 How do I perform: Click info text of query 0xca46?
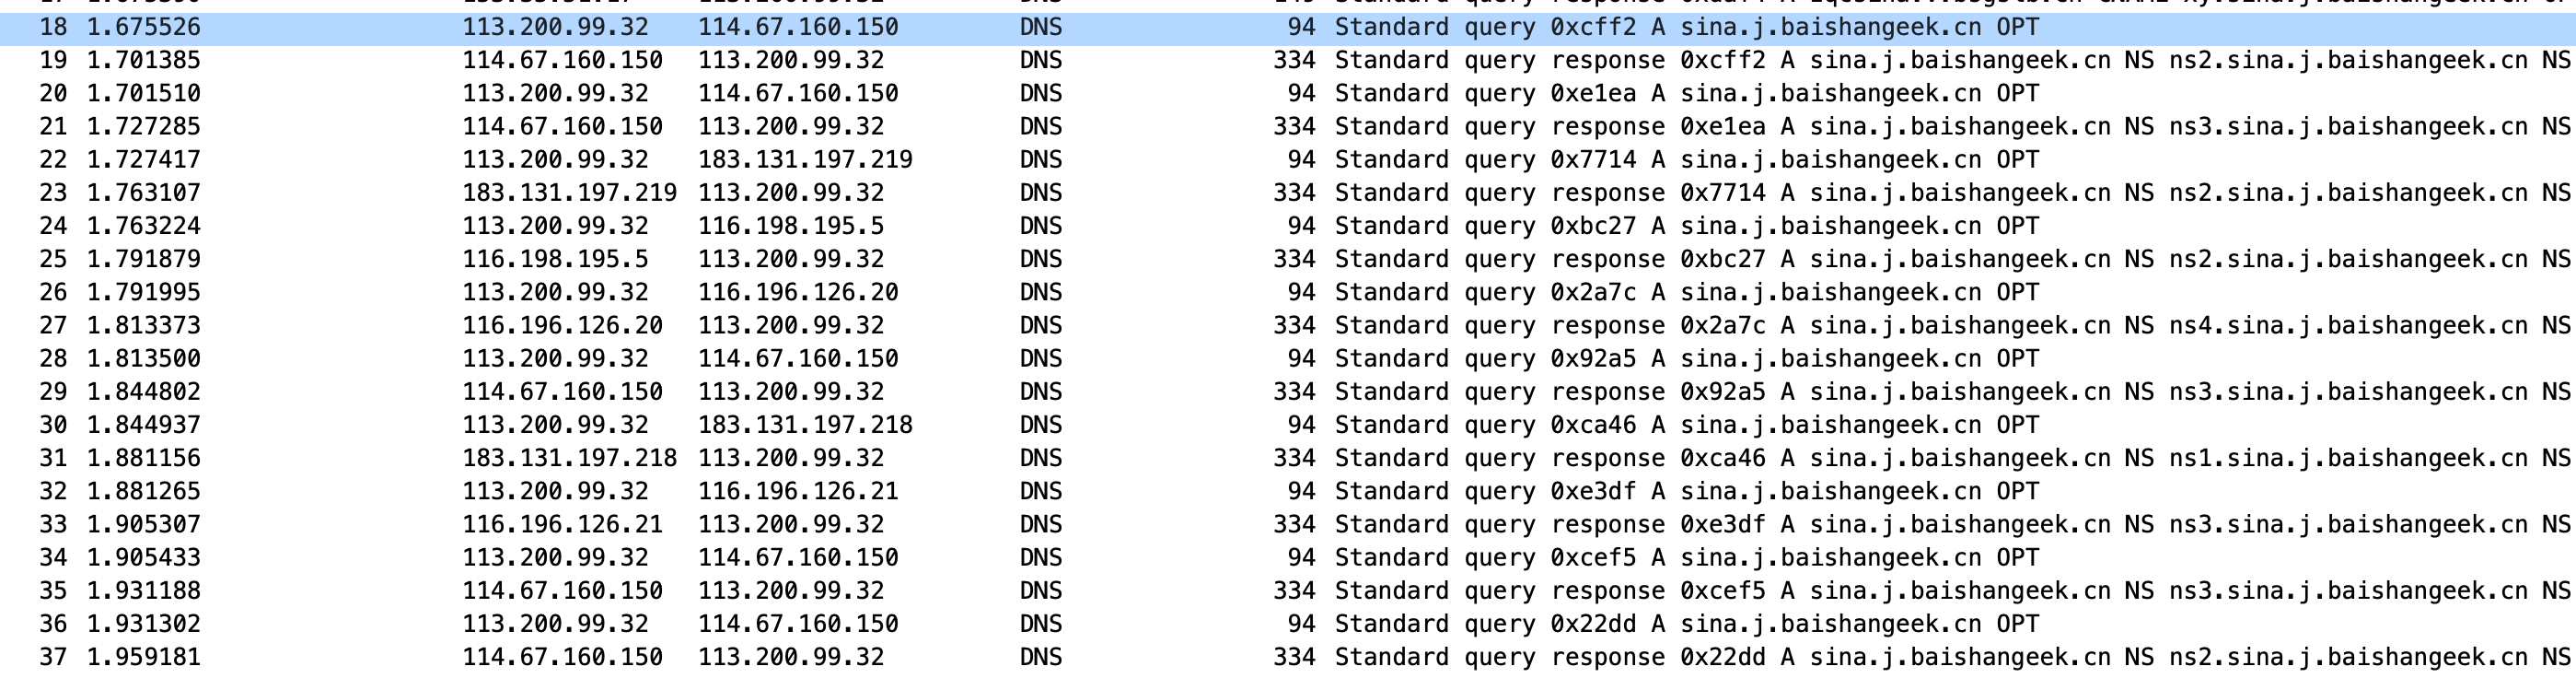click(1686, 425)
